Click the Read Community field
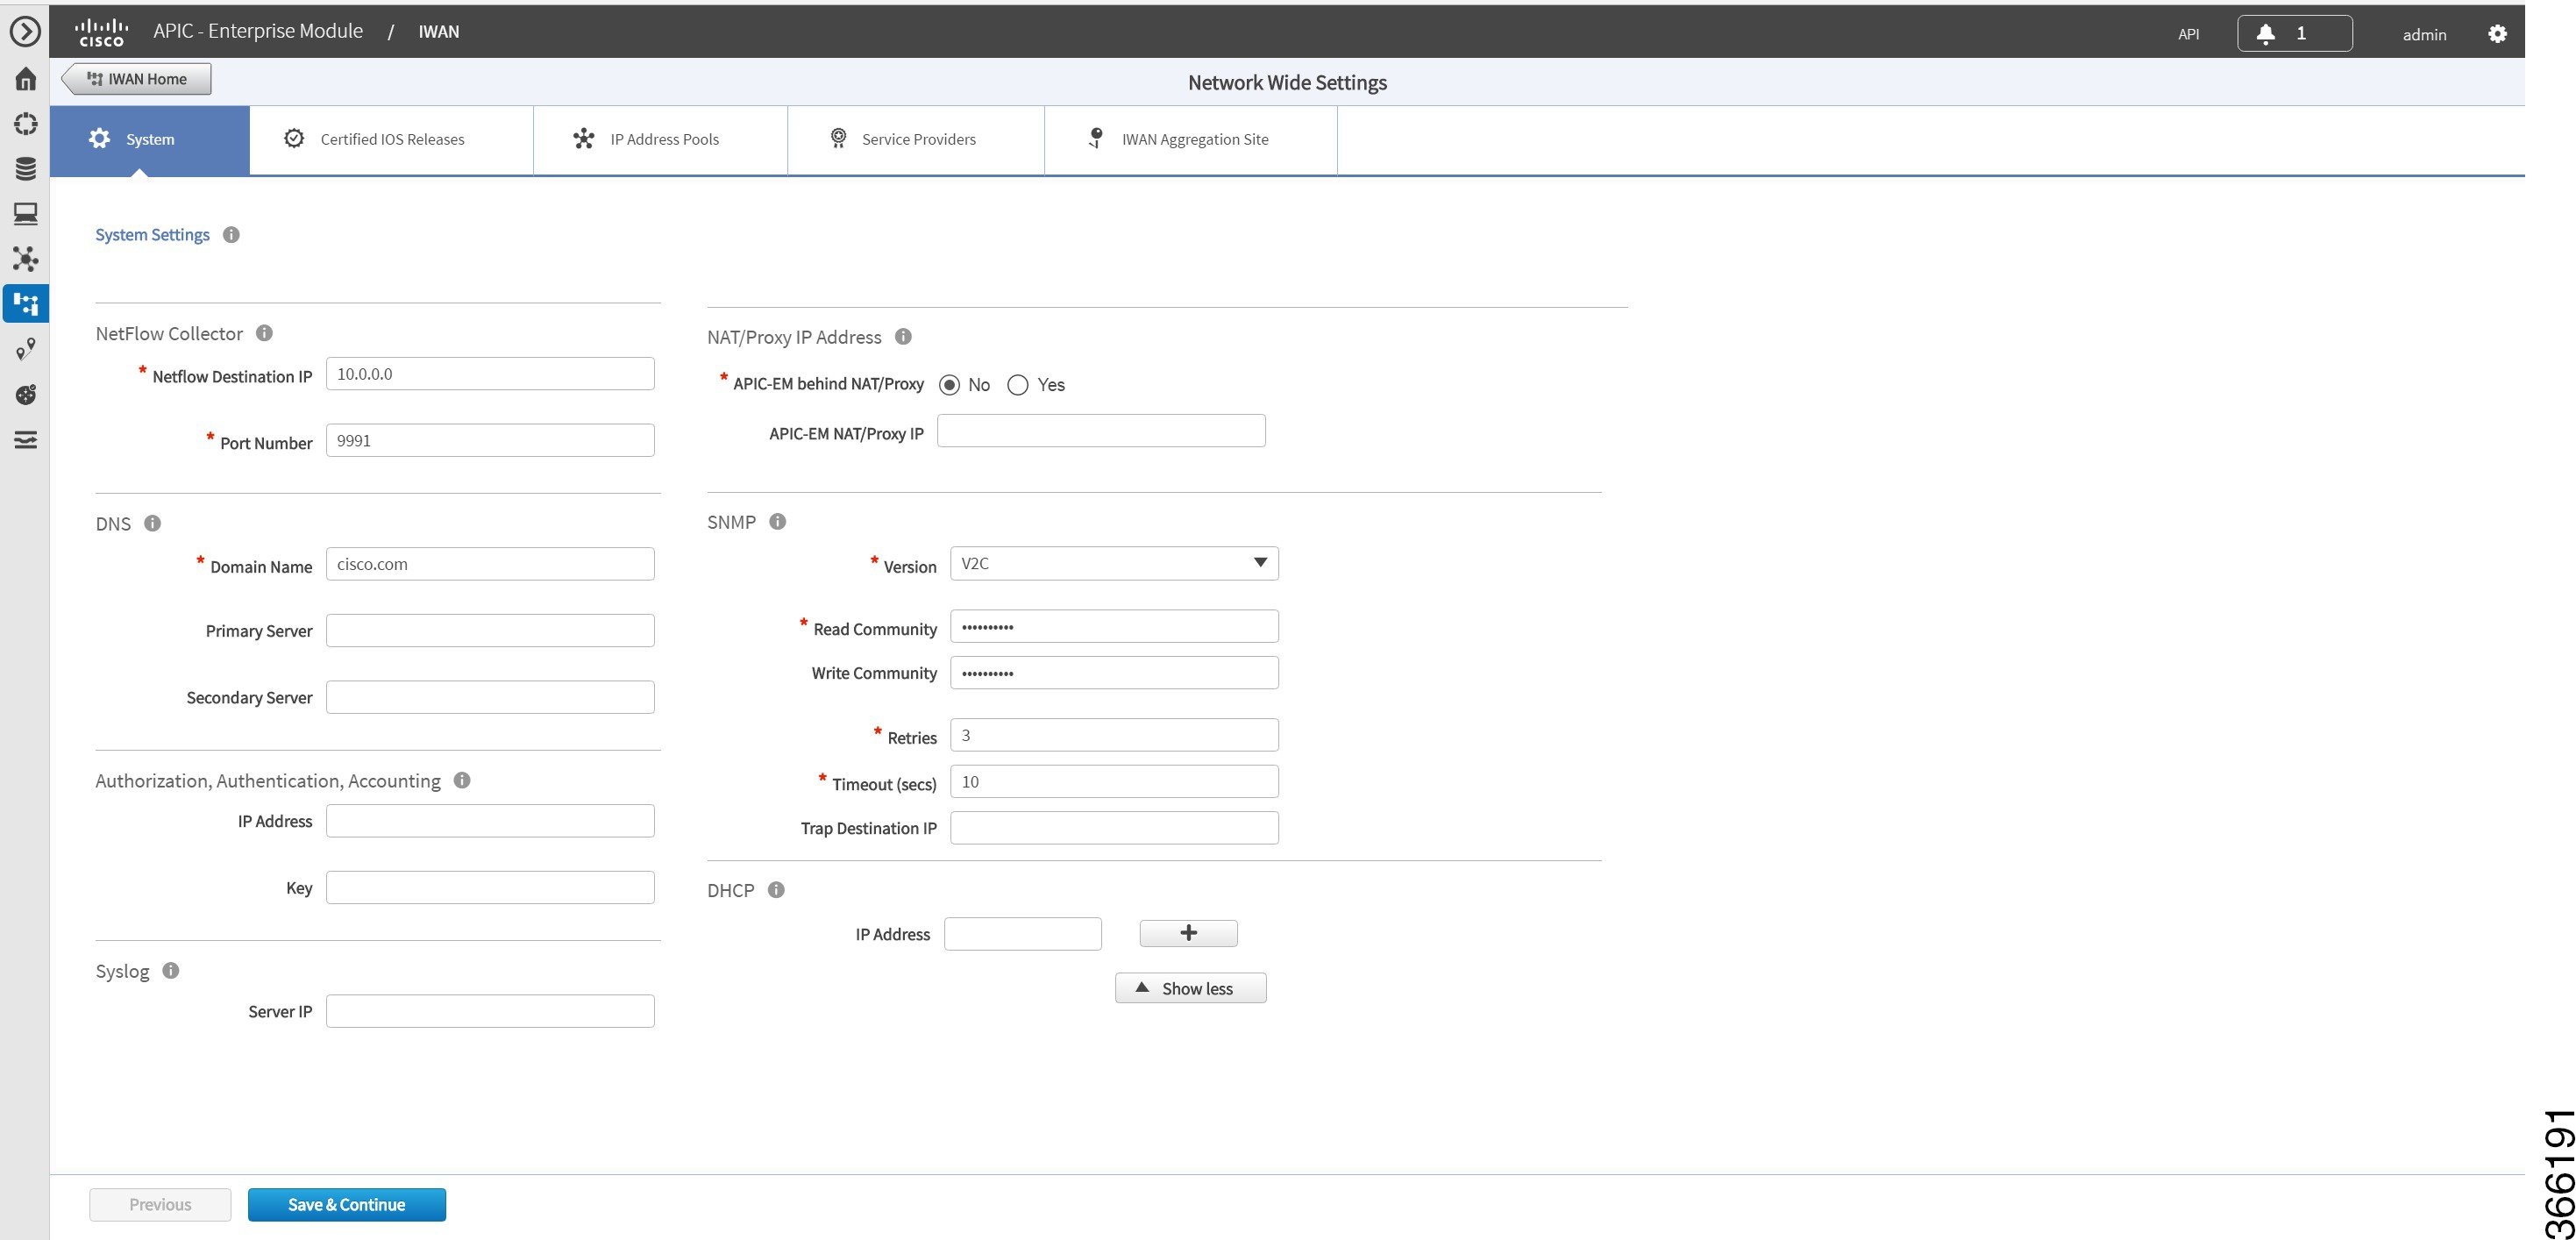This screenshot has width=2576, height=1240. [x=1114, y=626]
